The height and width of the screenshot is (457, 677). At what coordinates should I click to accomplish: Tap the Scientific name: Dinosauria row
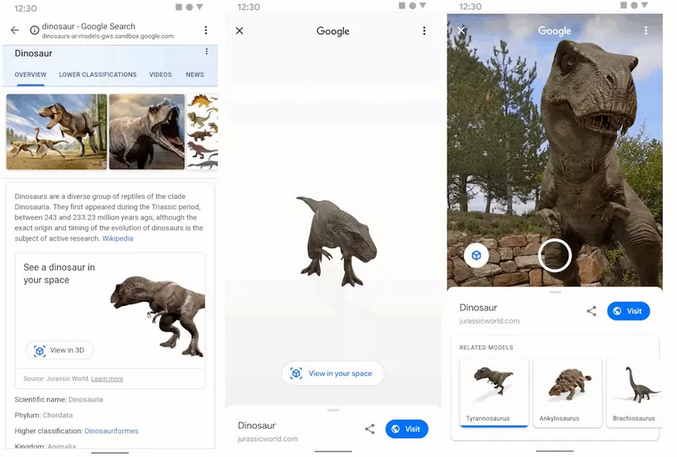point(59,400)
